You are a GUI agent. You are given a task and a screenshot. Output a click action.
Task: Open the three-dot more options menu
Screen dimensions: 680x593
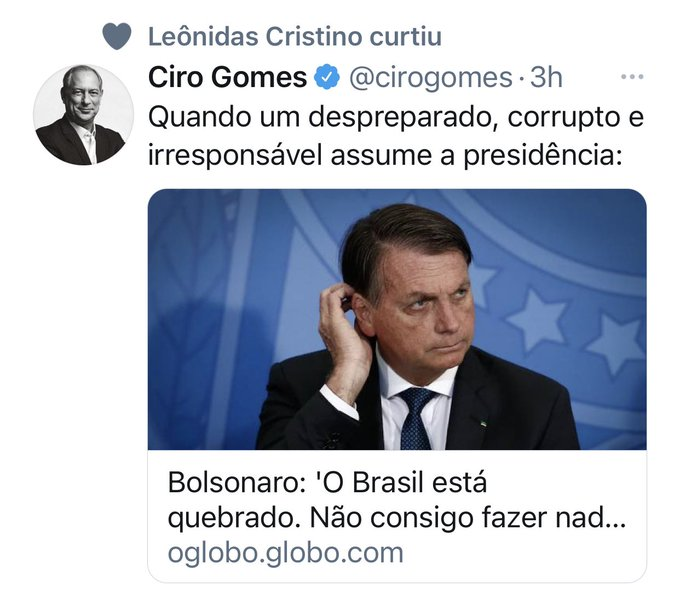(x=632, y=77)
